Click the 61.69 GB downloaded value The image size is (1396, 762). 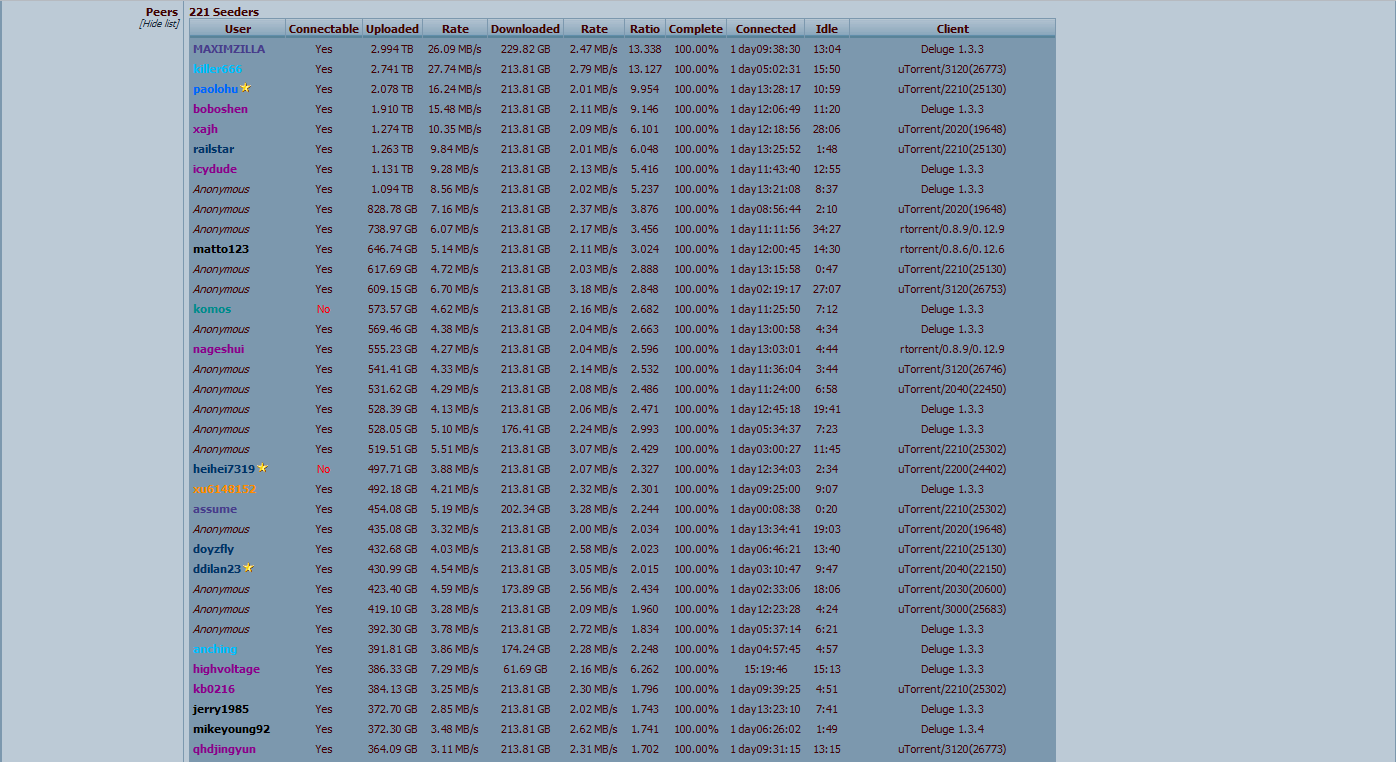(525, 669)
